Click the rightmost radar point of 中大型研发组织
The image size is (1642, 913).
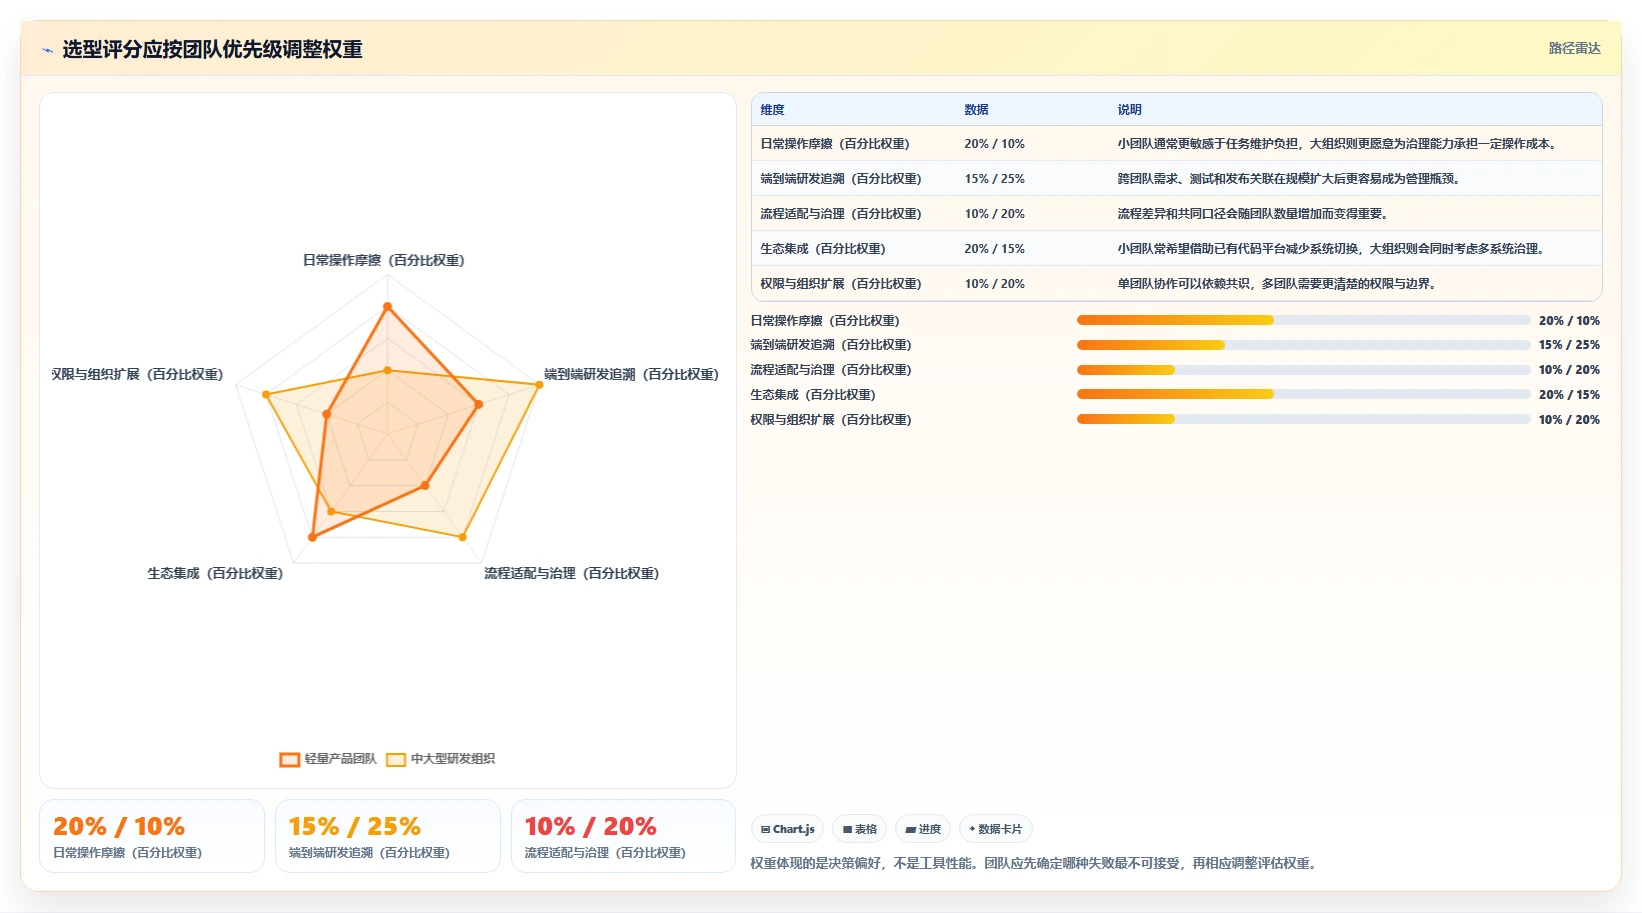click(539, 385)
